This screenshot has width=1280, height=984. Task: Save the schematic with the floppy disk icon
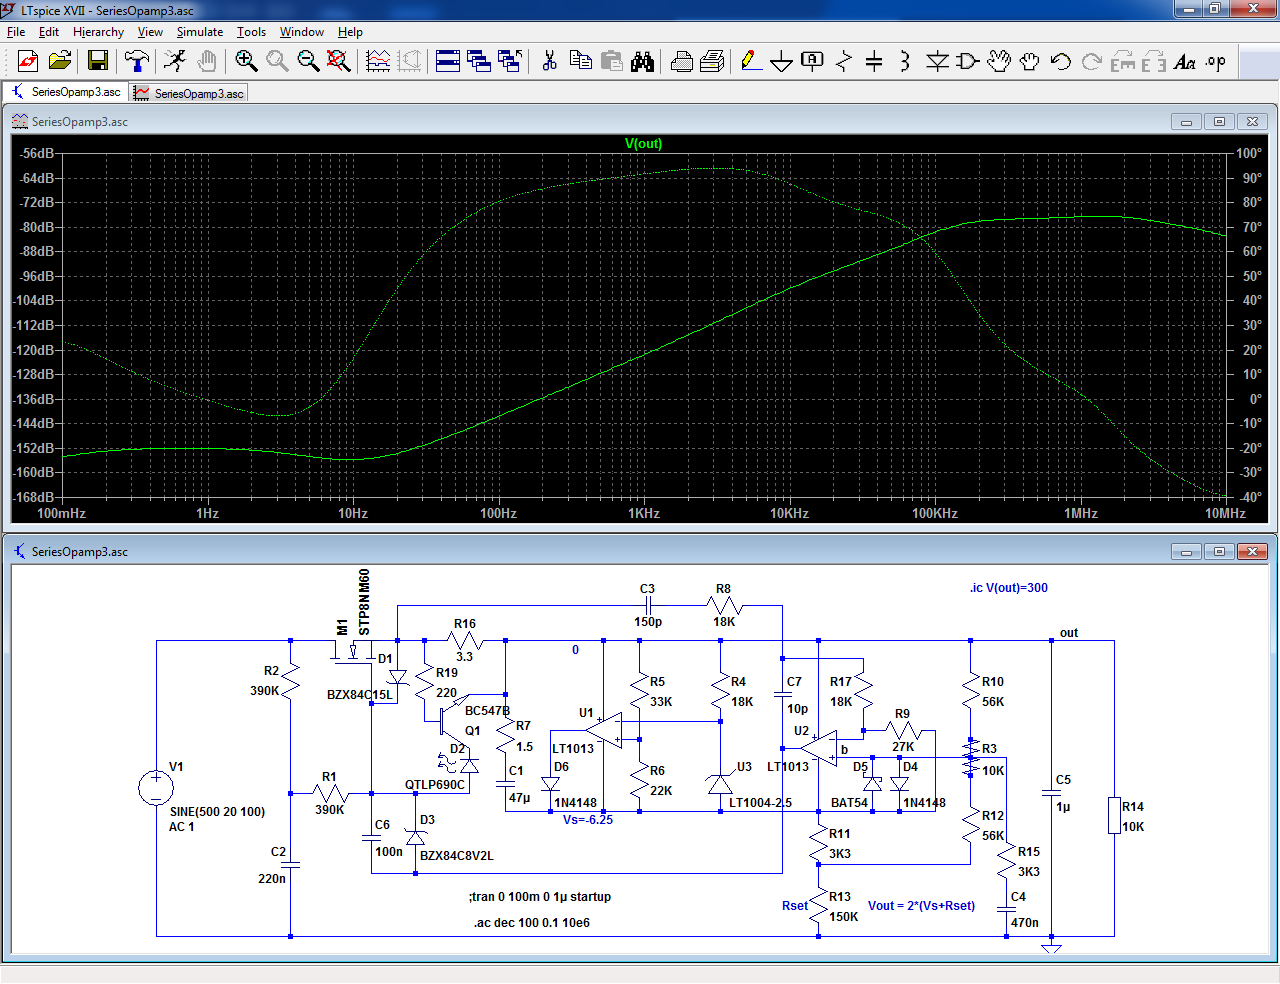98,61
